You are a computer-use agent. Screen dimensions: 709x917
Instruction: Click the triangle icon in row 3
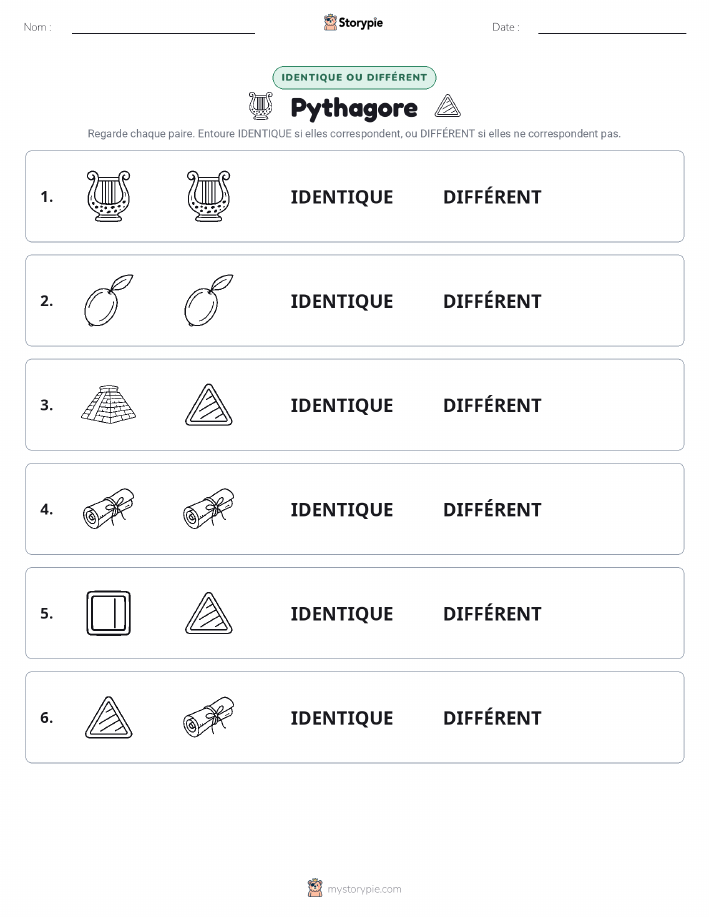(x=209, y=405)
